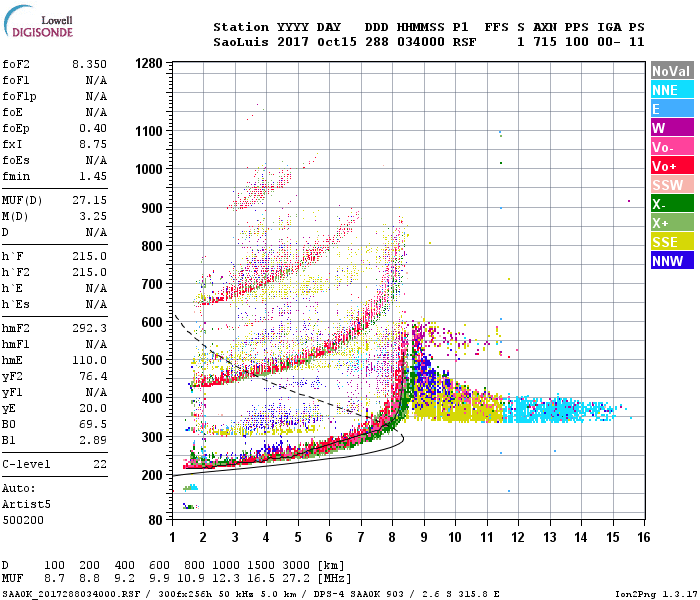Select the Vo- pink legend swatch
Viewport: 700px width, 600px height.
pyautogui.click(x=672, y=146)
